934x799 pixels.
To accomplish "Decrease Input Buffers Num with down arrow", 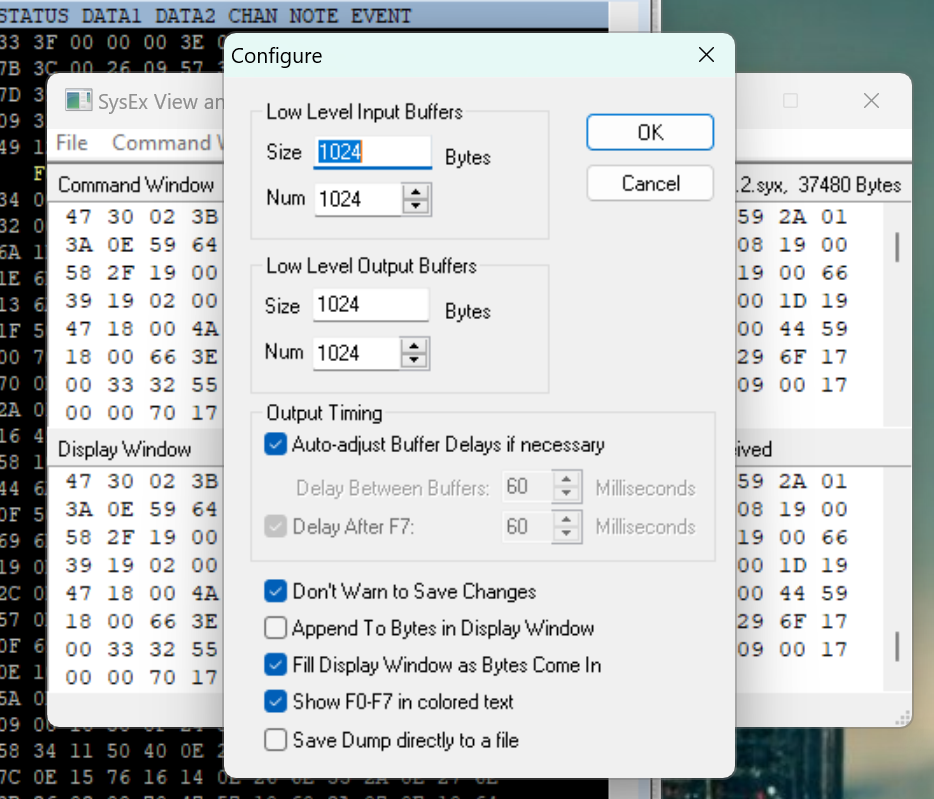I will [415, 207].
